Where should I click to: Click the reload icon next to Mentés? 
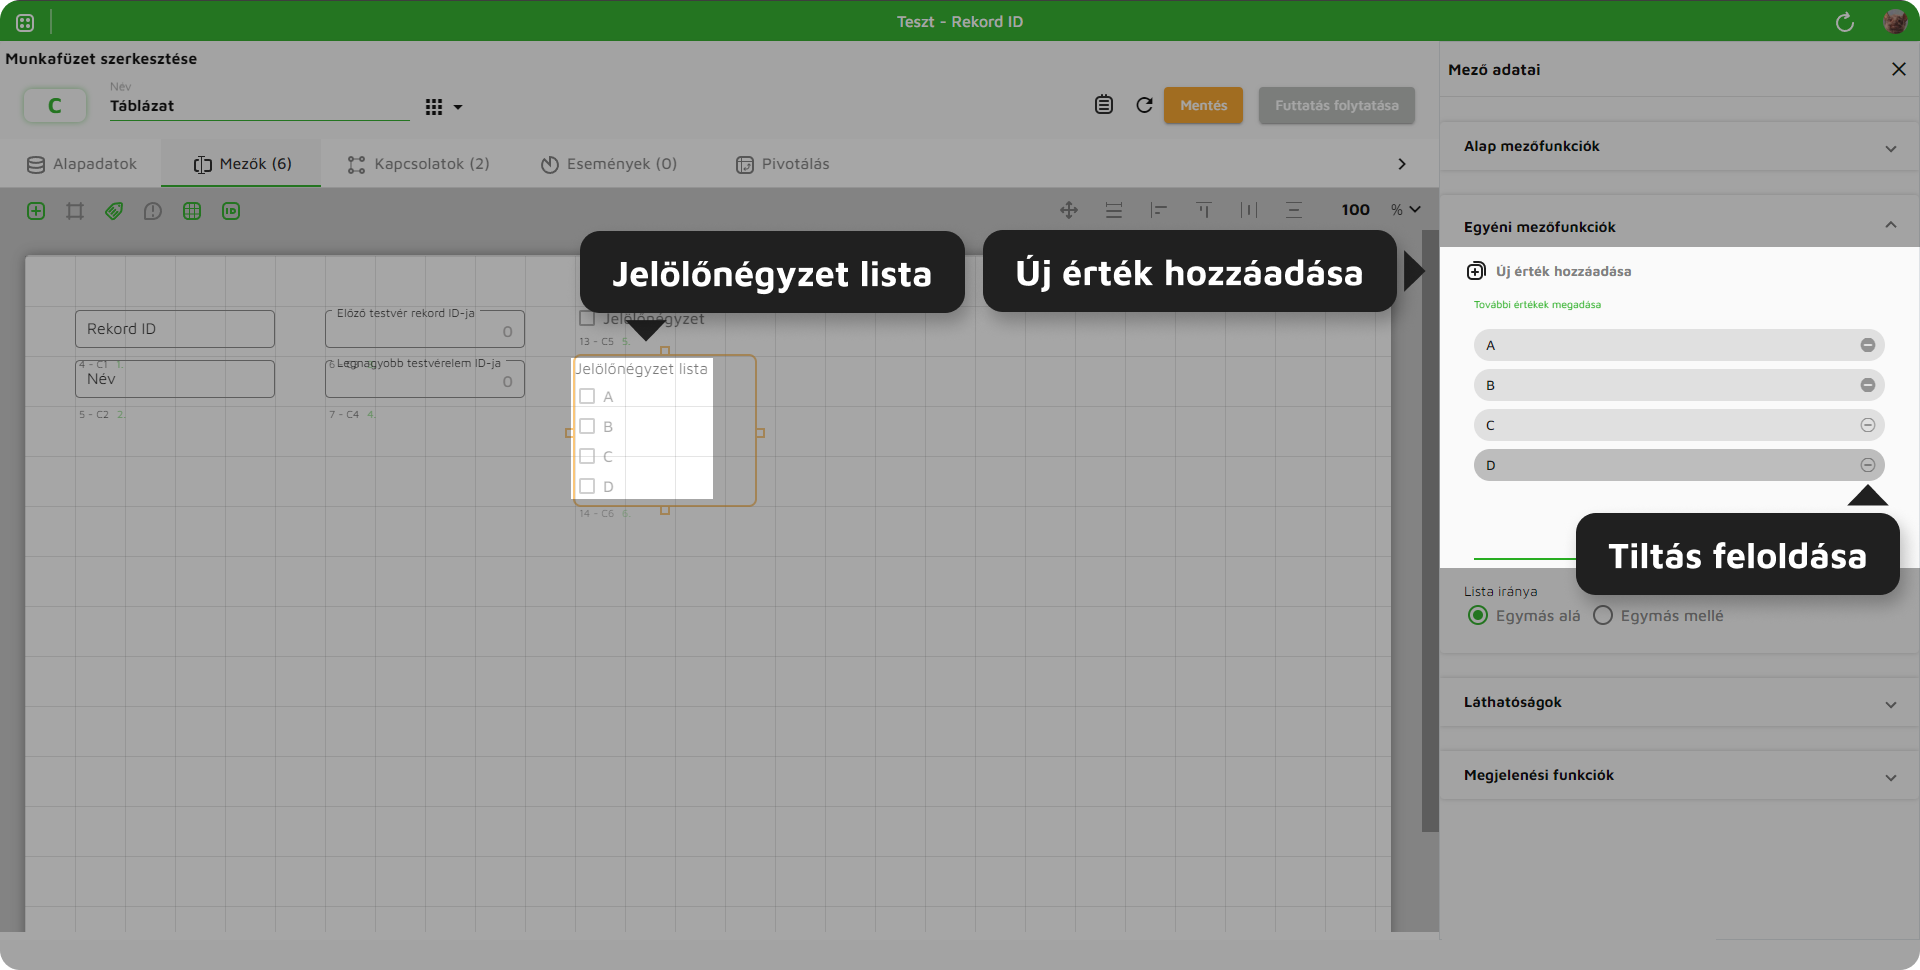[1145, 105]
